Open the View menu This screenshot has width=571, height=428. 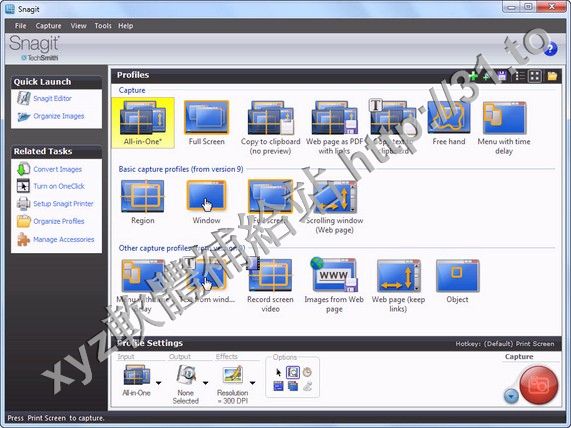(78, 26)
